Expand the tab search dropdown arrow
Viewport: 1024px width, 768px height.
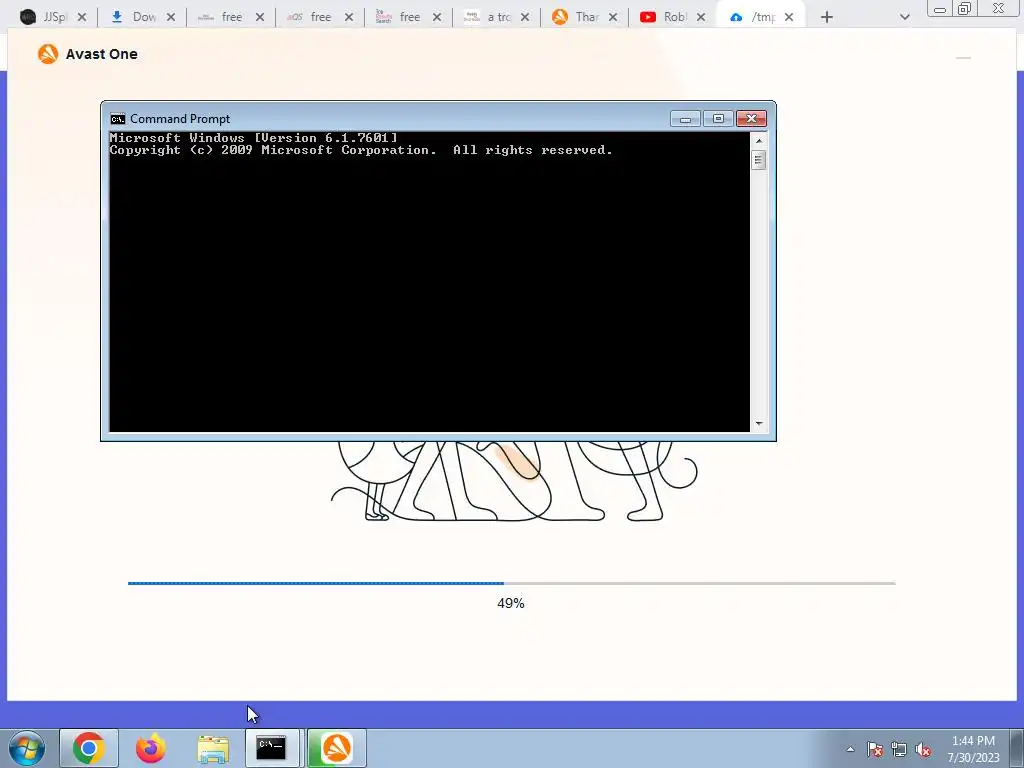(x=904, y=17)
